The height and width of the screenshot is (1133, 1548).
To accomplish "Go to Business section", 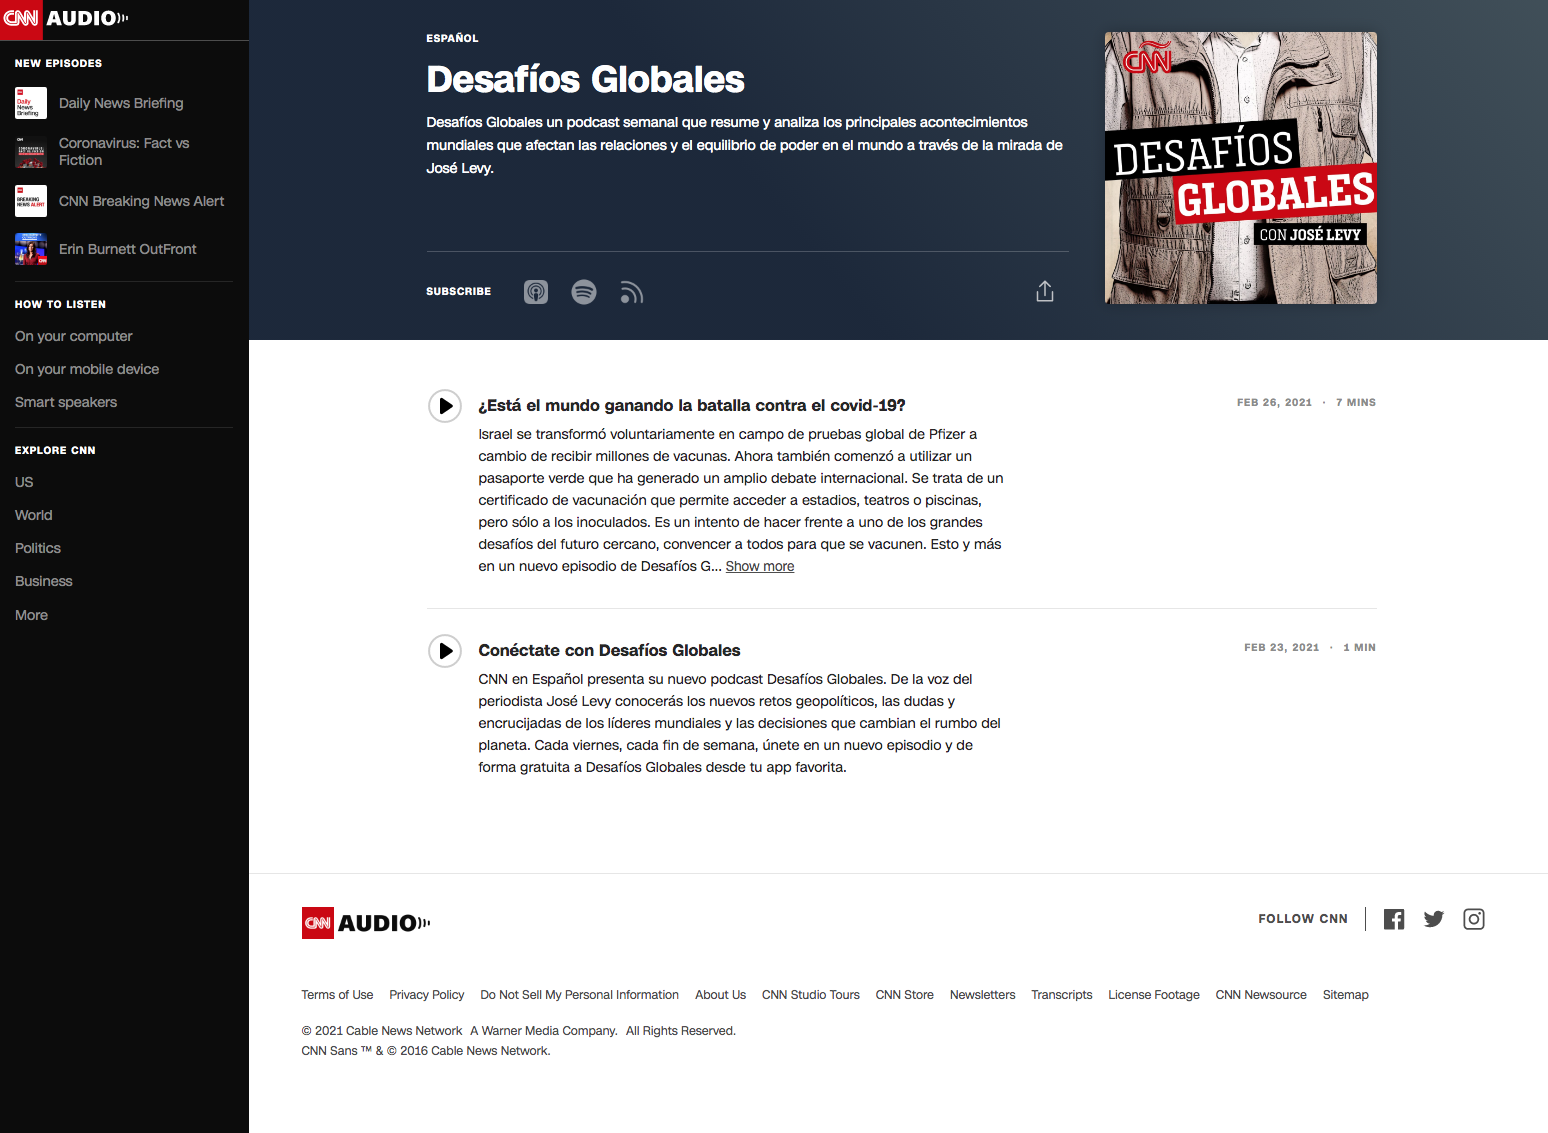I will [43, 581].
